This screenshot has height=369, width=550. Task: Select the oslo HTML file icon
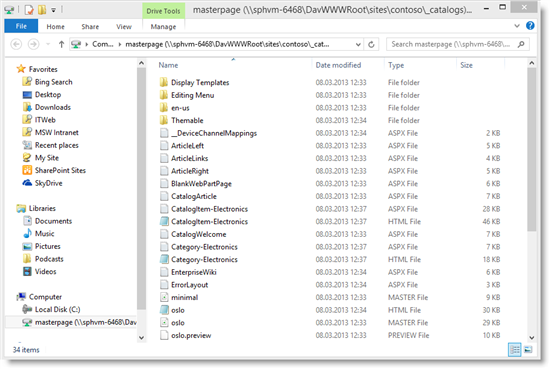point(164,310)
